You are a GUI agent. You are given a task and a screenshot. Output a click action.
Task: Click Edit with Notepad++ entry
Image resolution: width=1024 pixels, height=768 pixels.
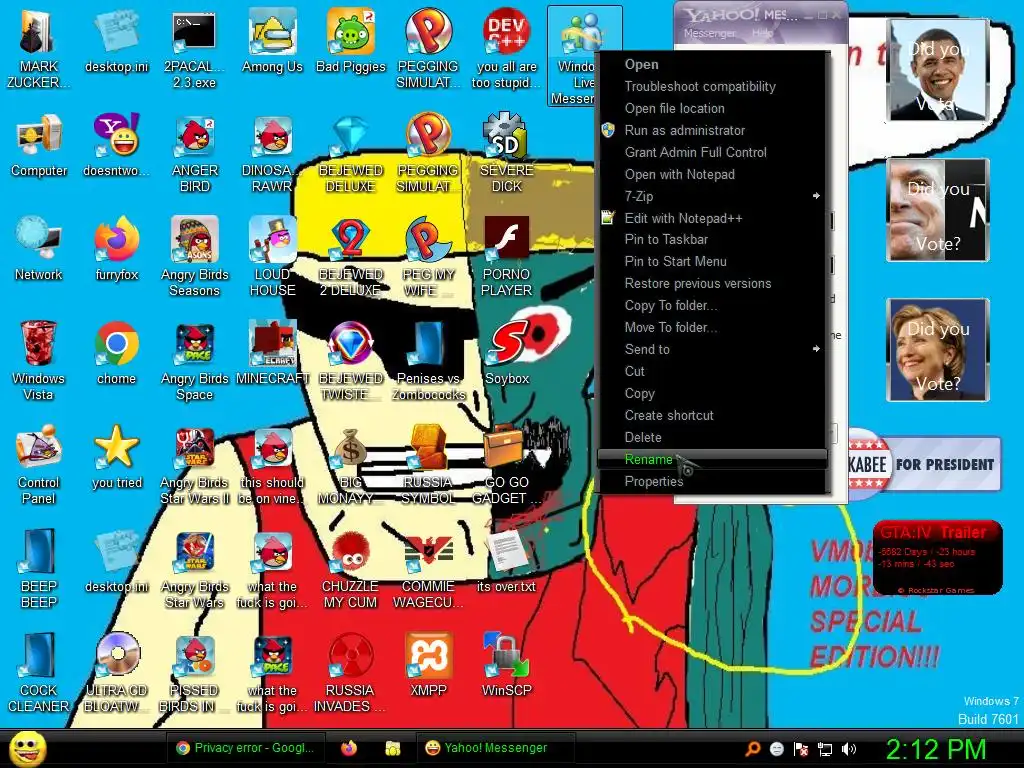[x=713, y=218]
